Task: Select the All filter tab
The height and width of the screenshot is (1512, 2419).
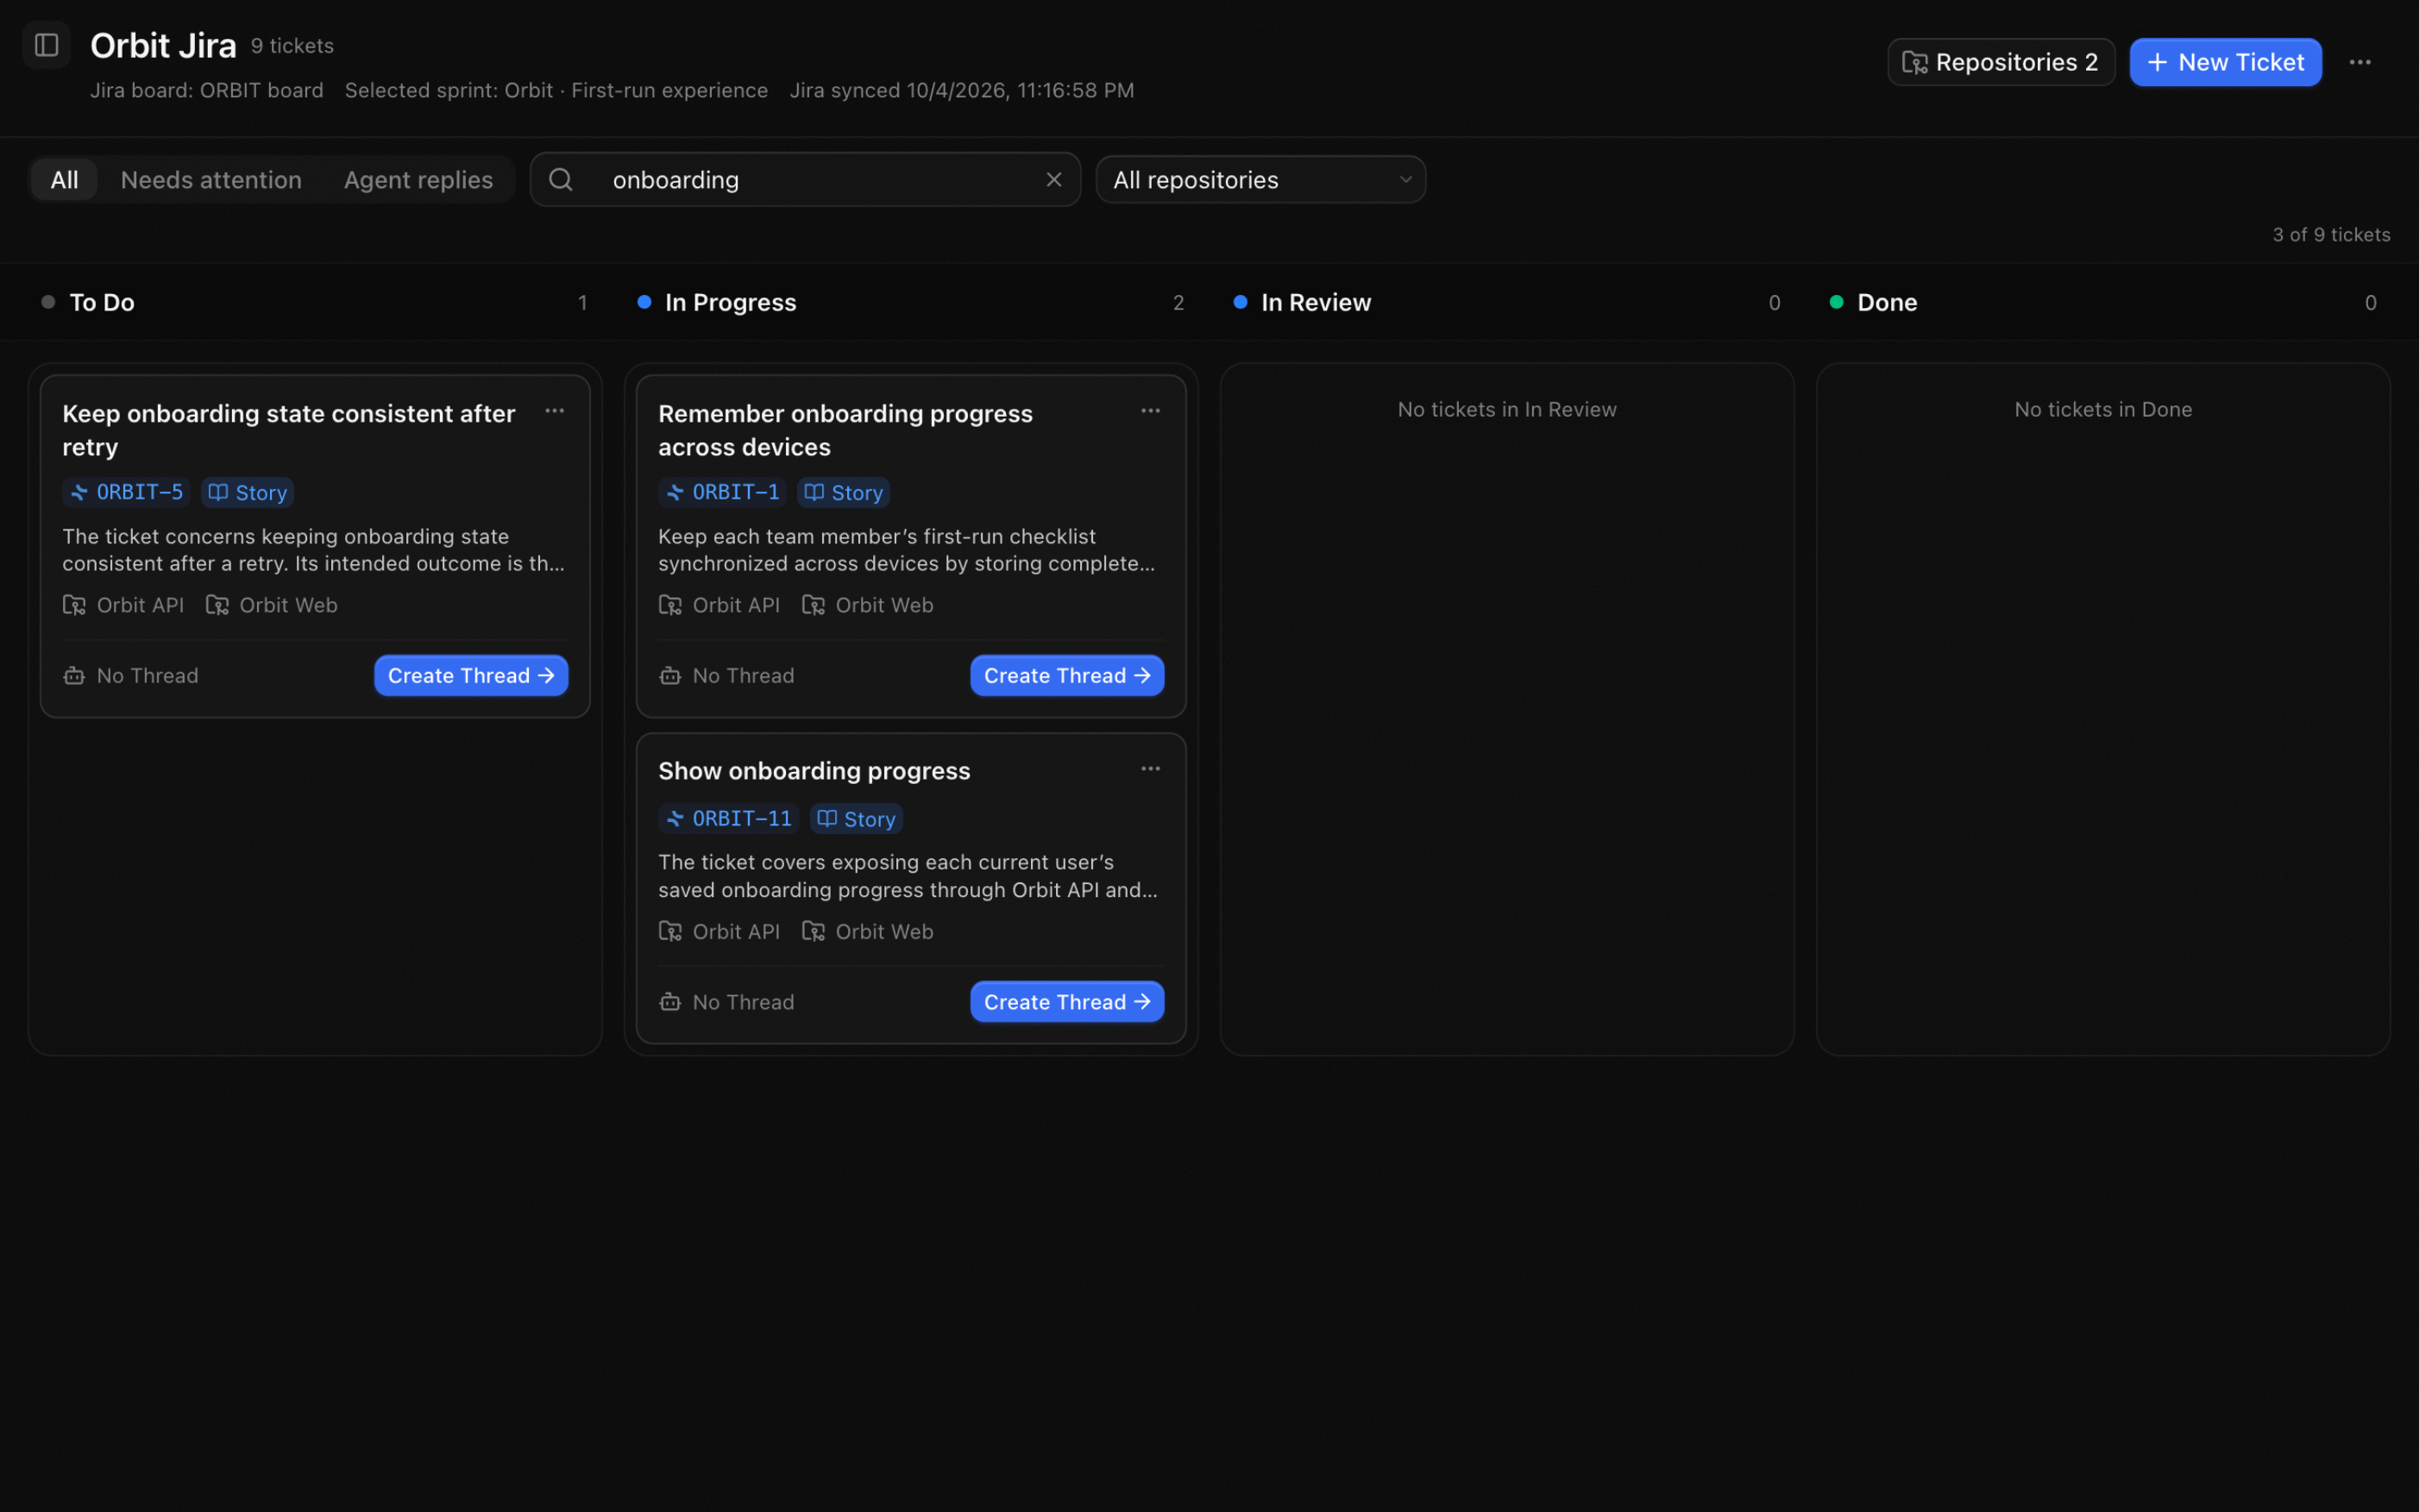Action: click(64, 179)
